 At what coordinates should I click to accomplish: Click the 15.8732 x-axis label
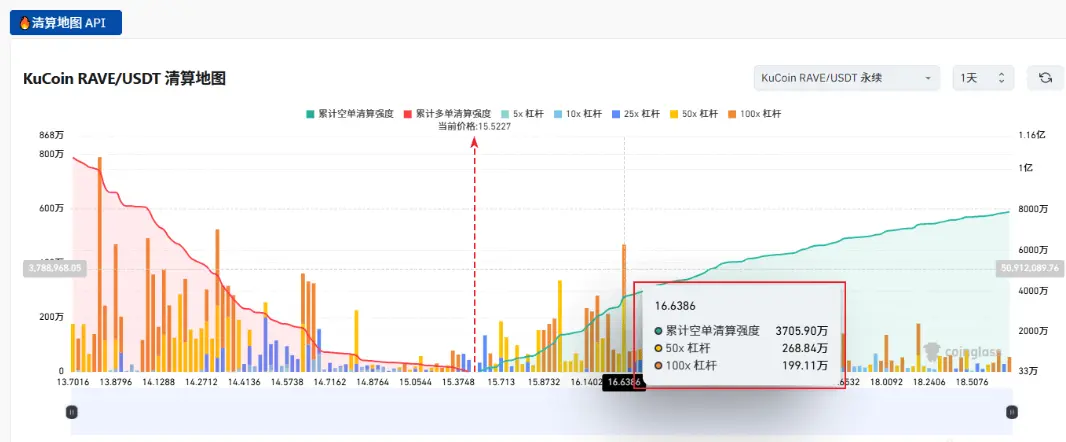point(543,382)
